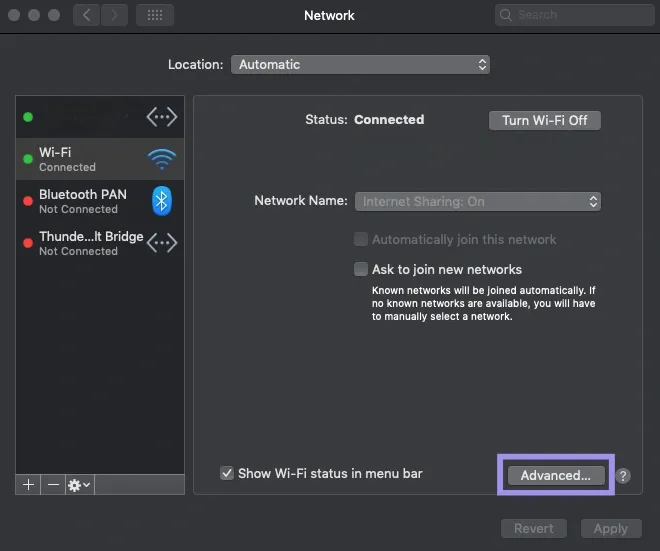
Task: Click the Thunderbolt Bridge arrows icon
Action: (162, 243)
